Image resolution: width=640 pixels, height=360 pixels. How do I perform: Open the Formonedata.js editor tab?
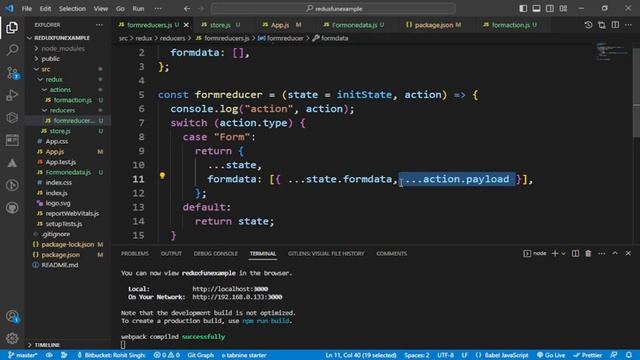[354, 25]
